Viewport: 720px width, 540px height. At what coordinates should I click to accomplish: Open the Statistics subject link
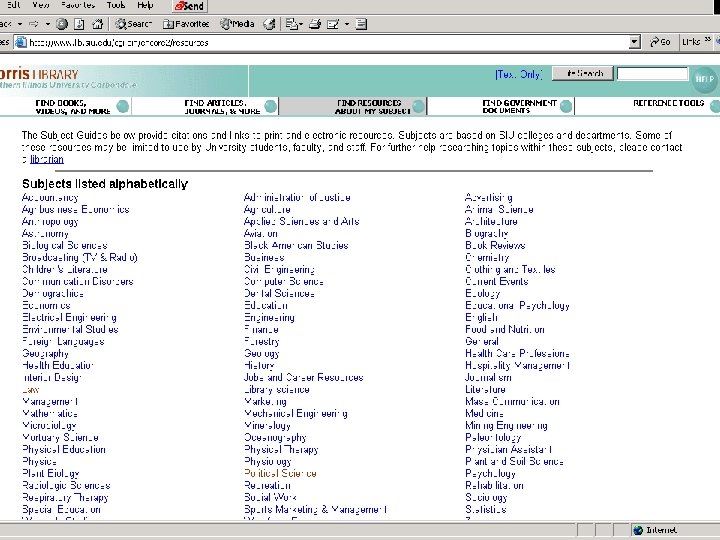click(486, 509)
